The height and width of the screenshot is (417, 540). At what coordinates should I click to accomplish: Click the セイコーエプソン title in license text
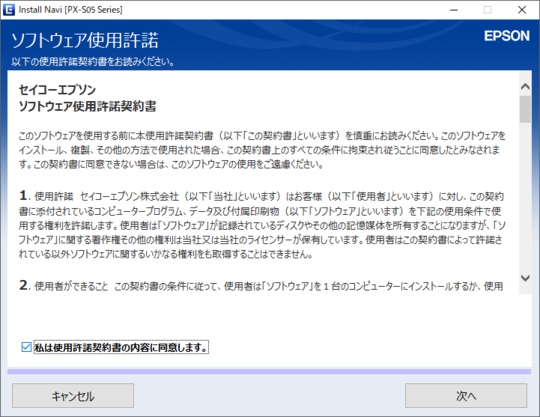pos(57,90)
